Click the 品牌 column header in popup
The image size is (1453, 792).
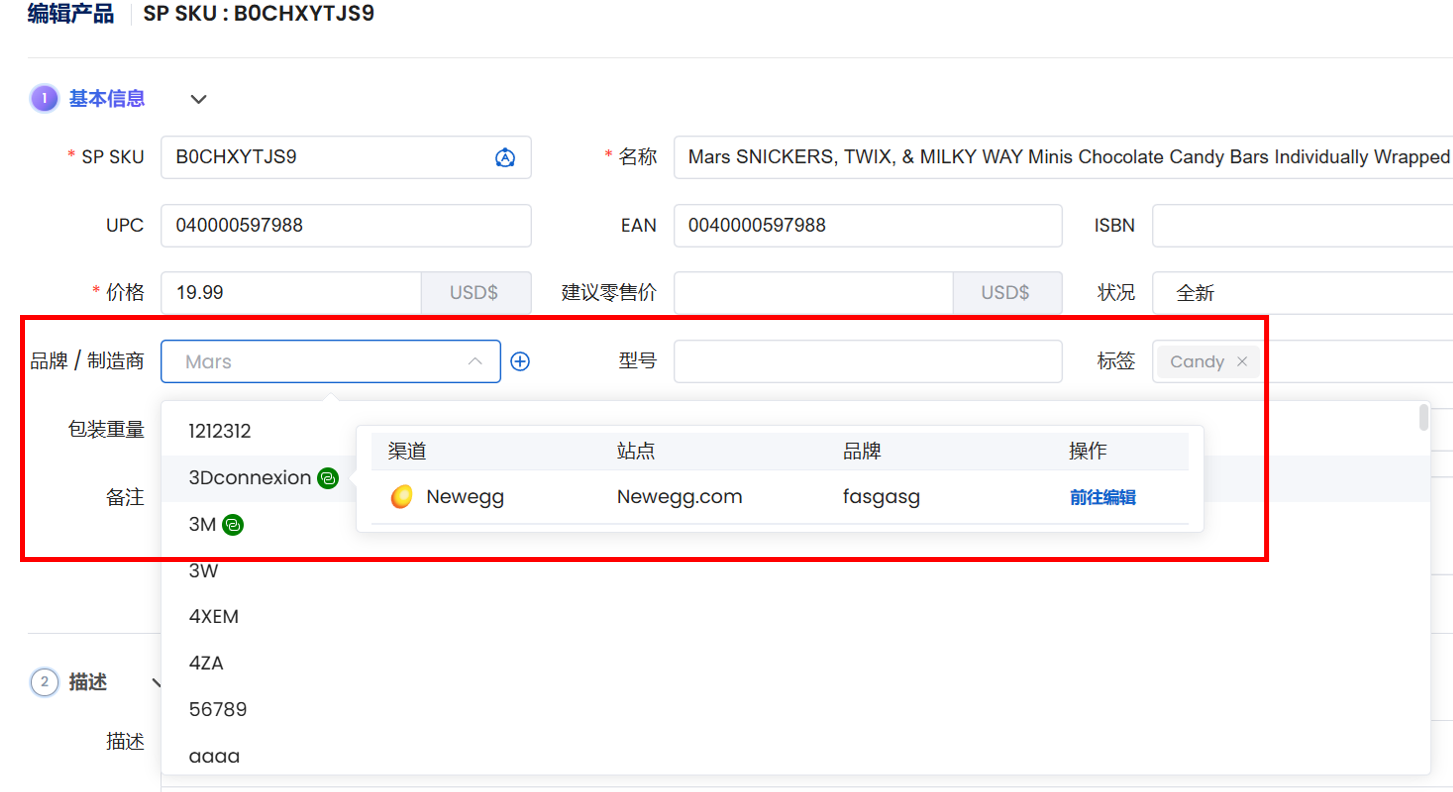(x=862, y=451)
